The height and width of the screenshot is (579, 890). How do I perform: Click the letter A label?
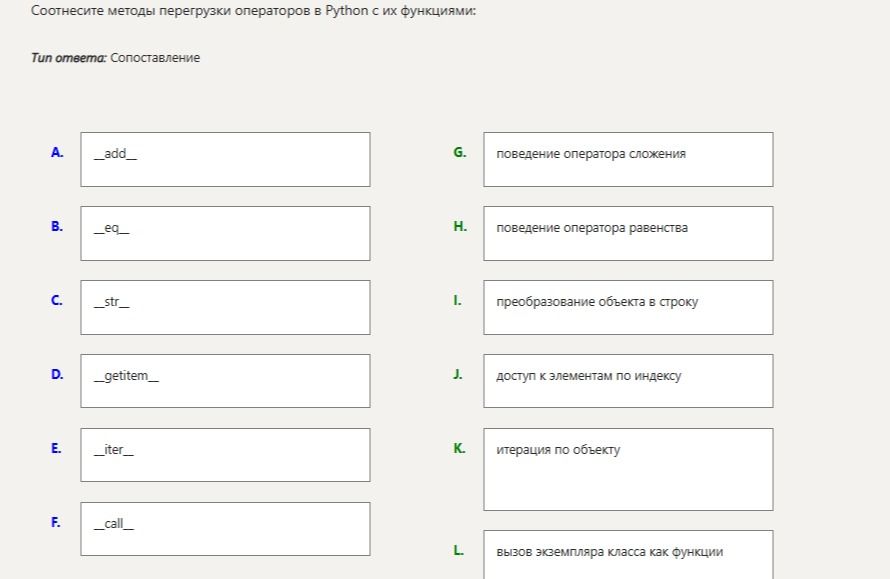tap(57, 152)
